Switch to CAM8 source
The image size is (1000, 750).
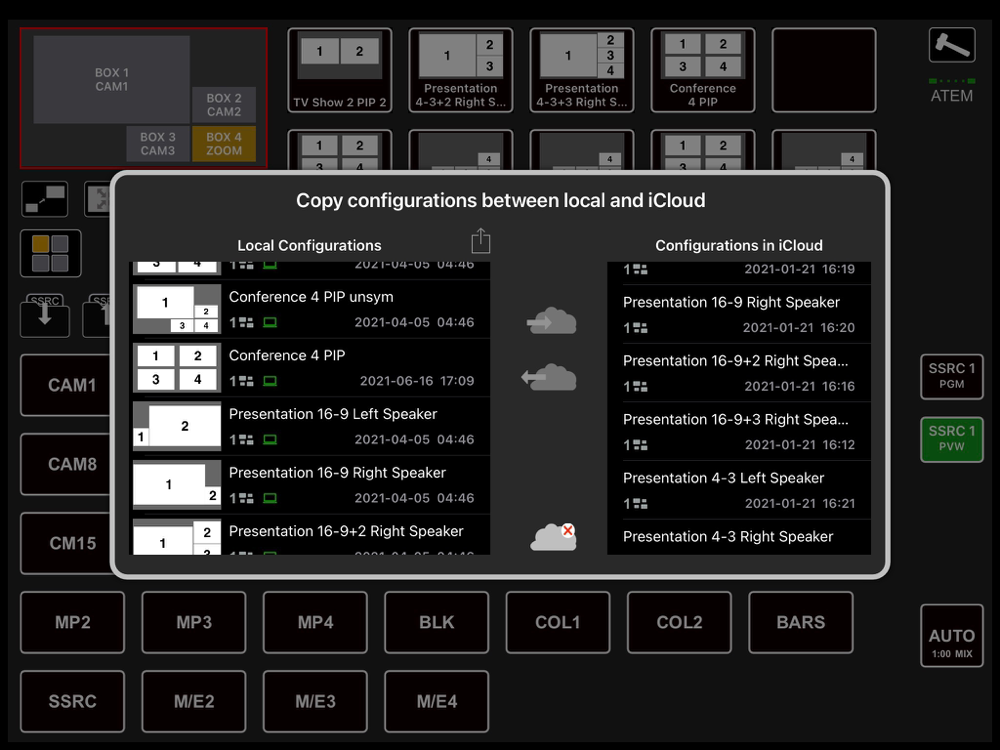(x=72, y=464)
